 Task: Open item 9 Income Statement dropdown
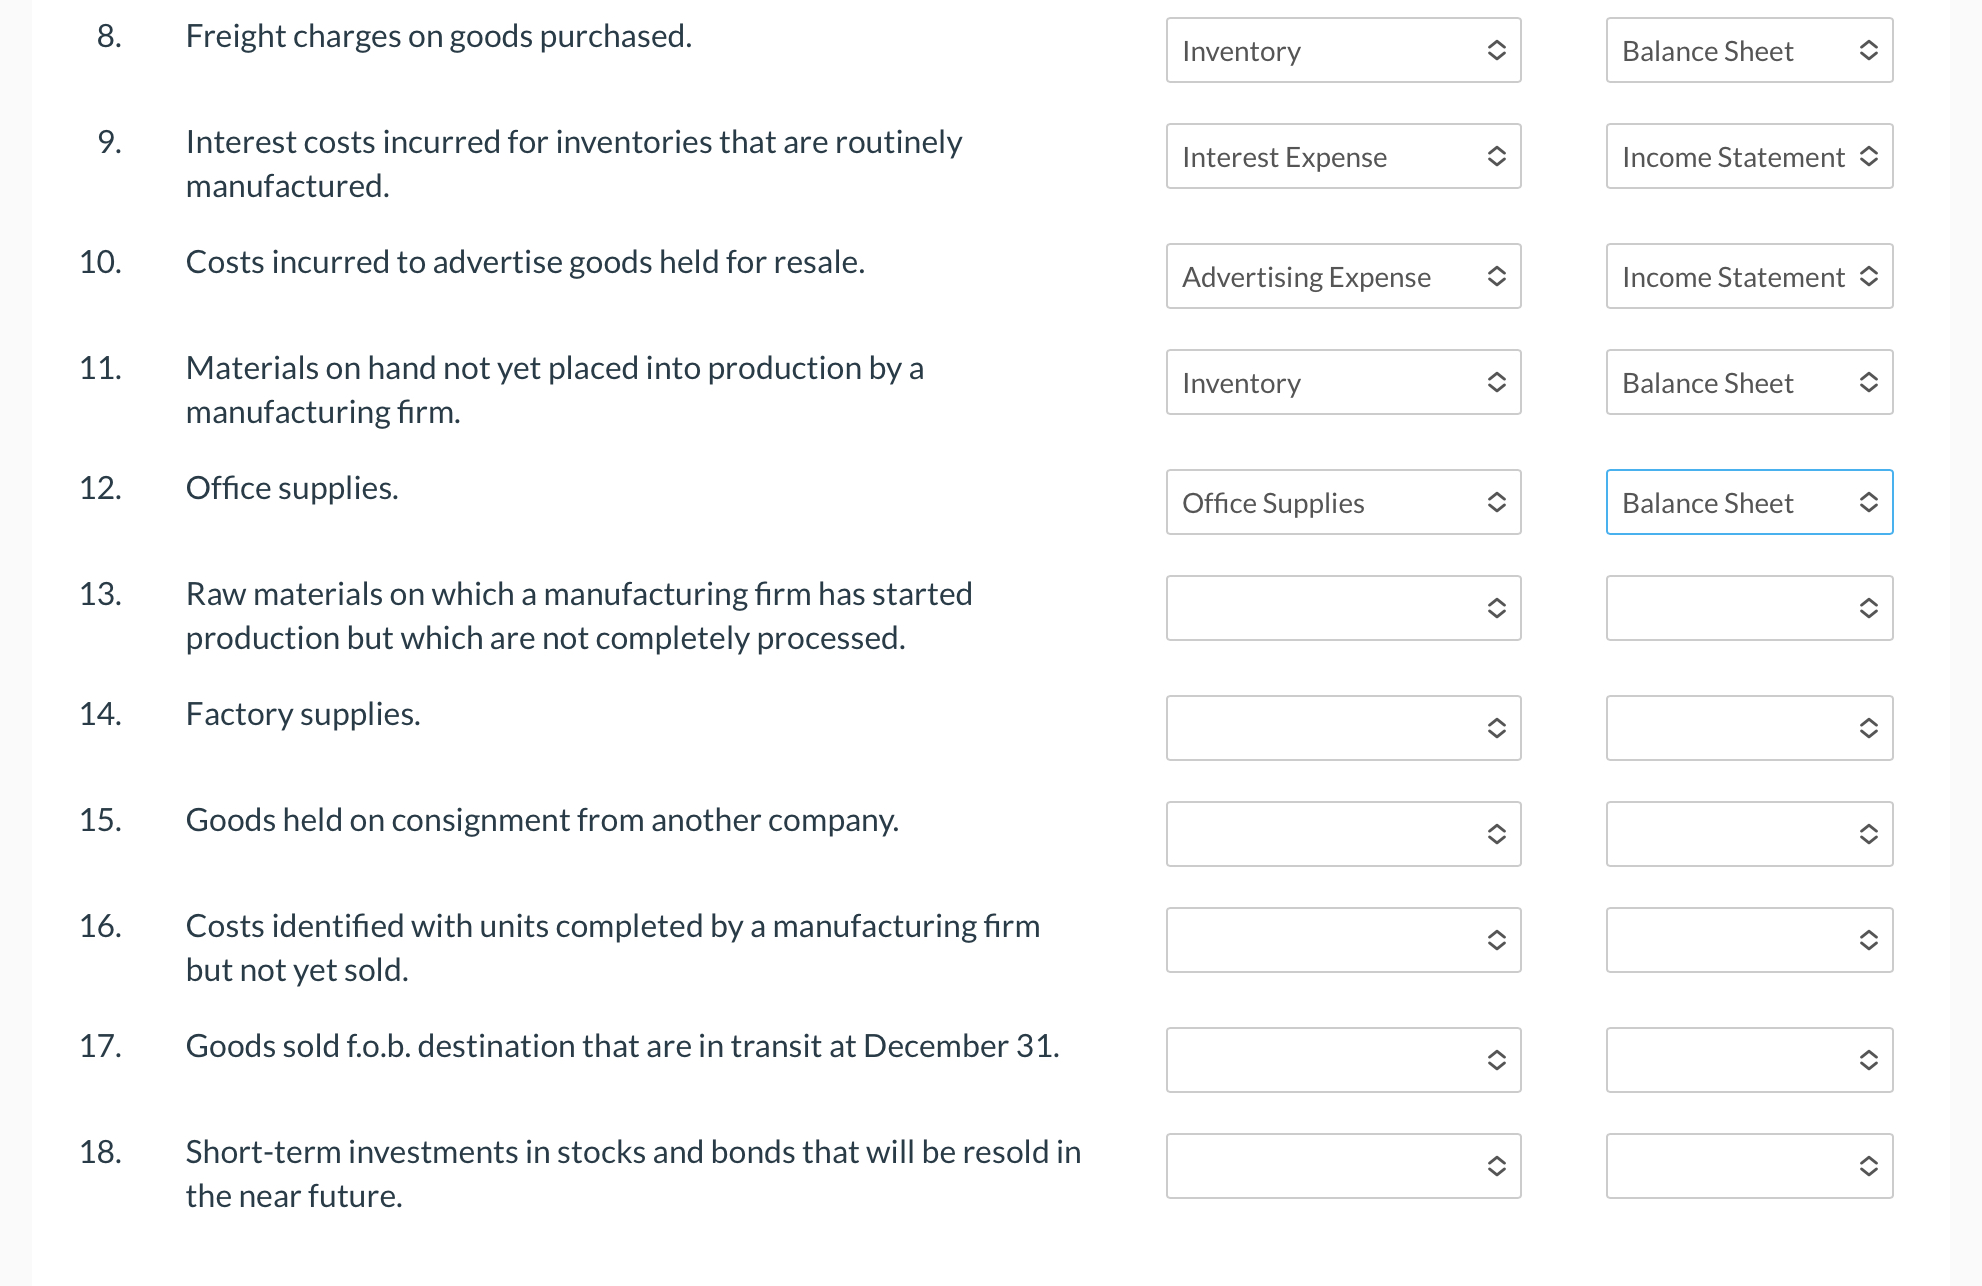[x=1748, y=156]
